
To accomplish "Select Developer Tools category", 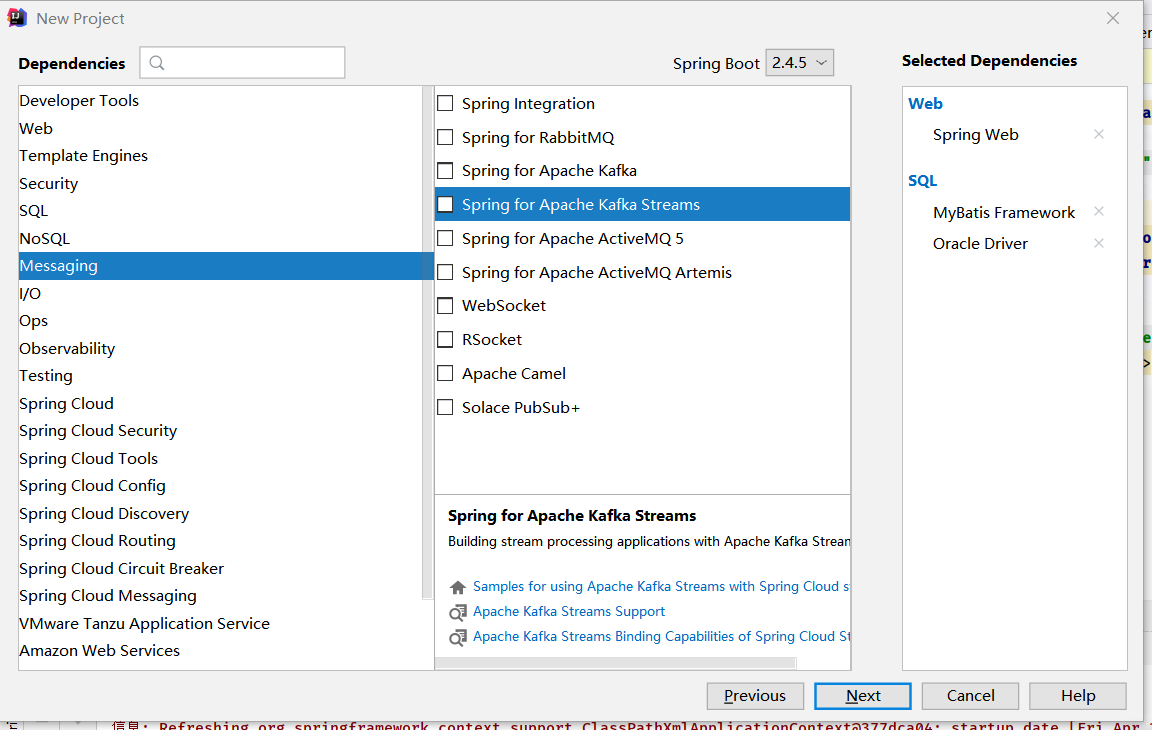I will (x=220, y=101).
